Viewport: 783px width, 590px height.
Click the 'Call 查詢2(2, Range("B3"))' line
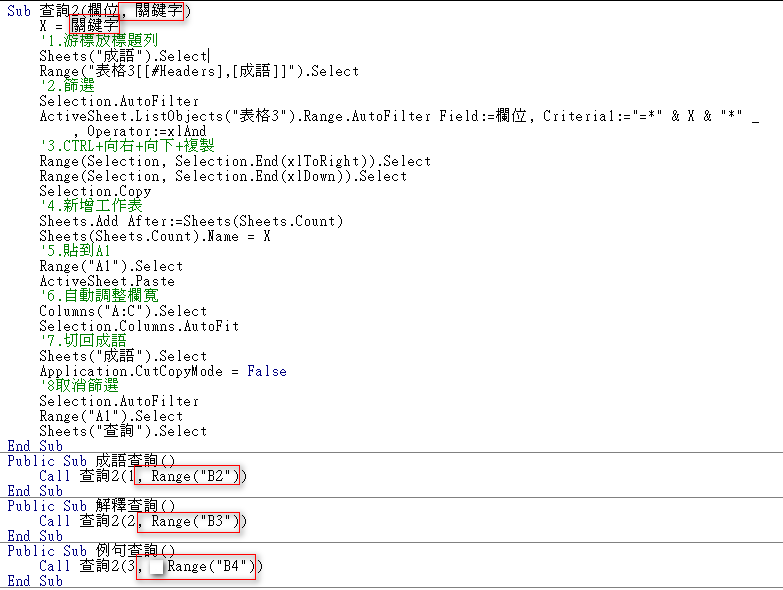click(143, 521)
